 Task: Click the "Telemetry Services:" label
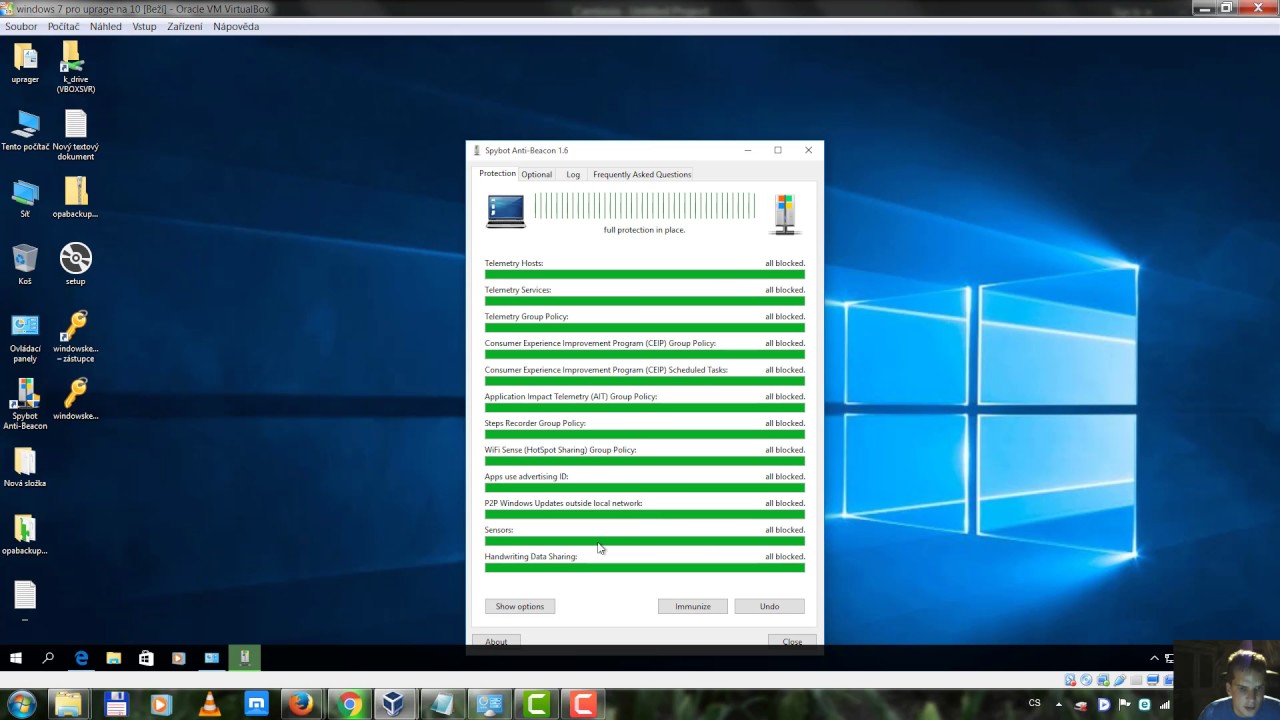click(x=518, y=290)
